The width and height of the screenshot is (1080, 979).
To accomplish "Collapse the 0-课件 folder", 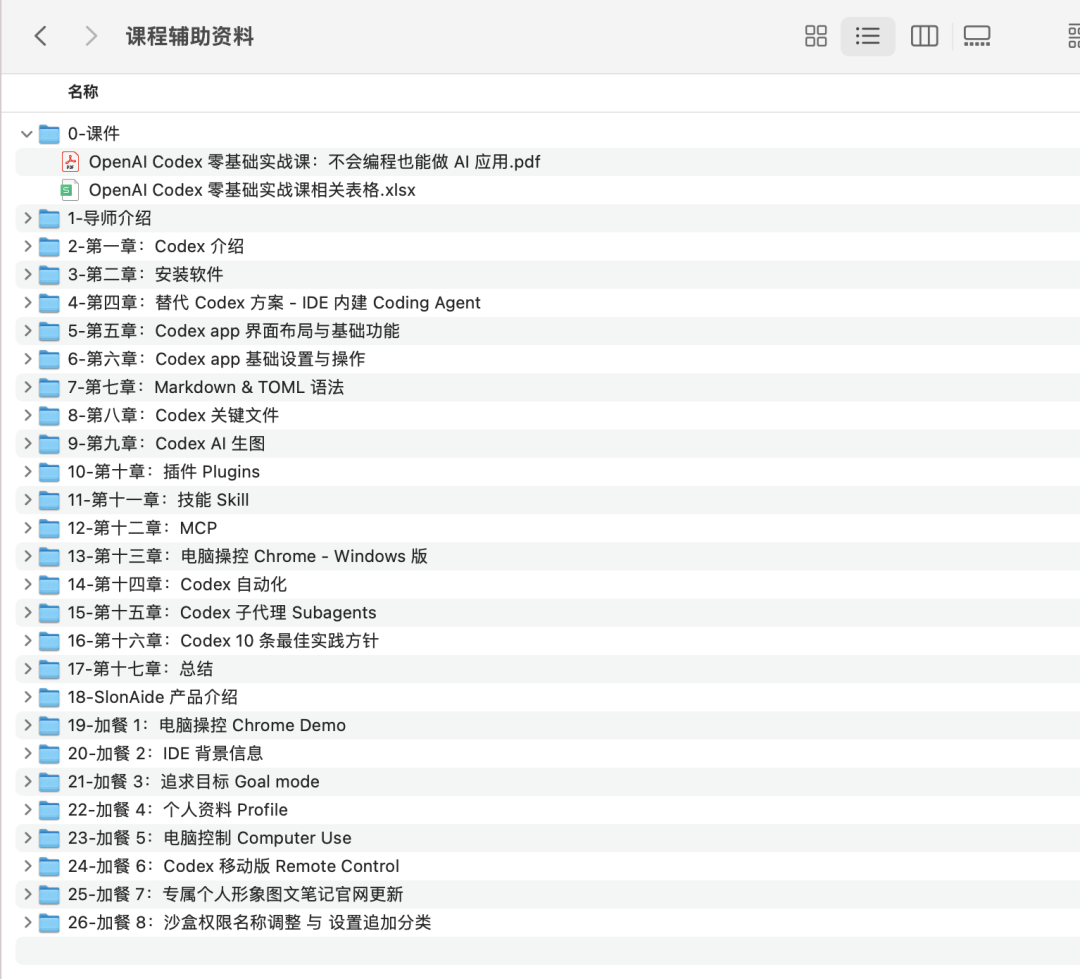I will (x=27, y=134).
